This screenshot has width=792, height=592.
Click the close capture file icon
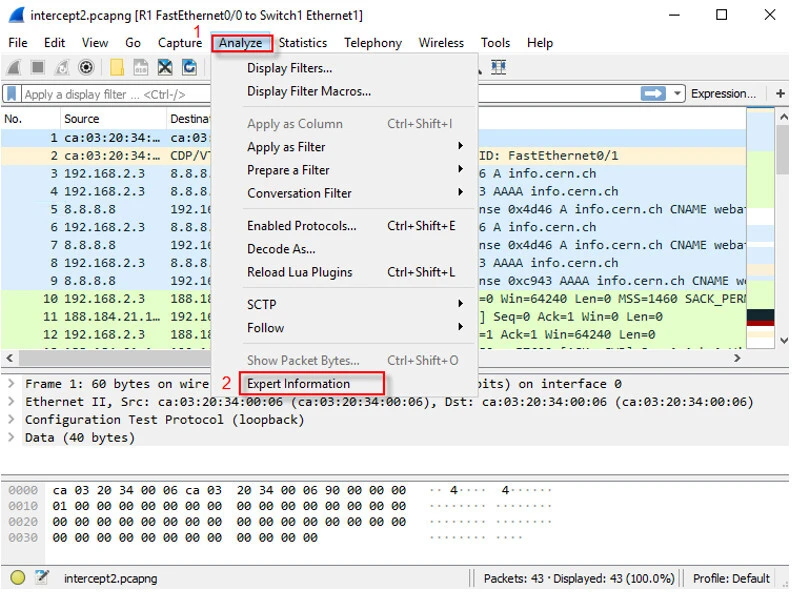[165, 67]
